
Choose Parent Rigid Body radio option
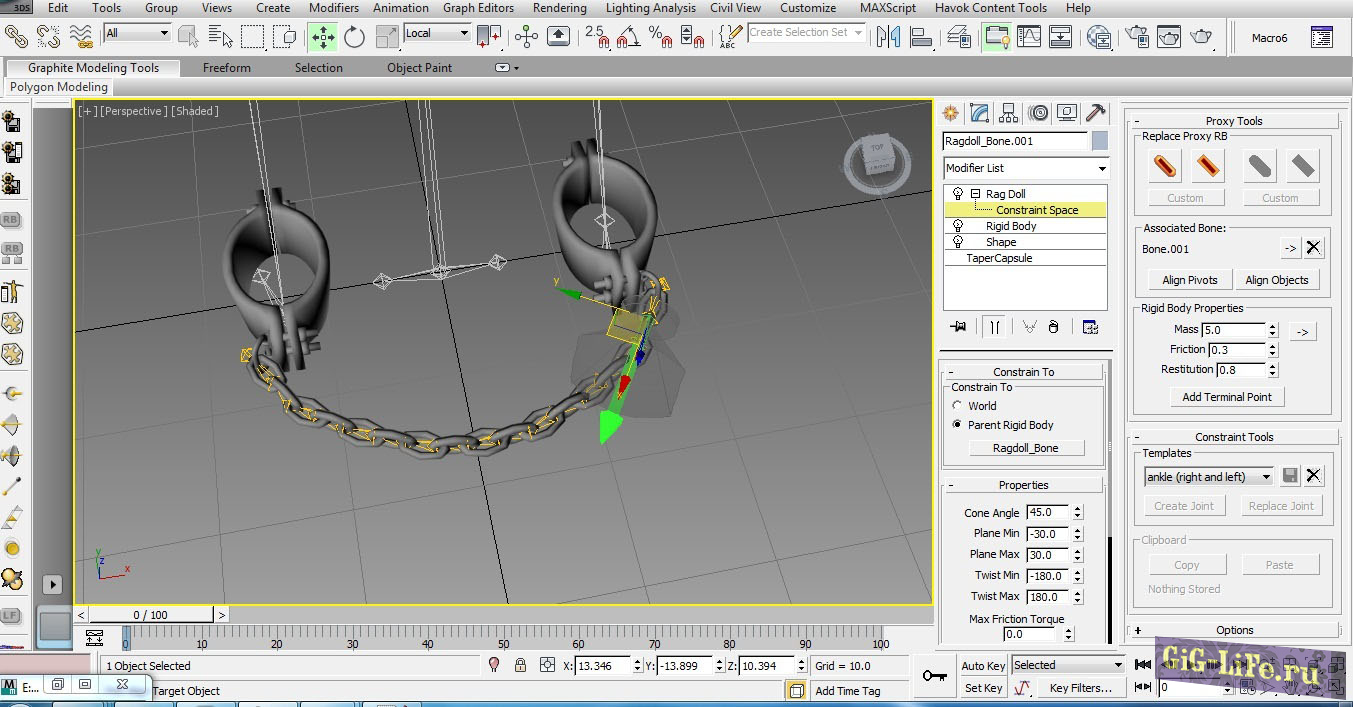click(x=958, y=425)
